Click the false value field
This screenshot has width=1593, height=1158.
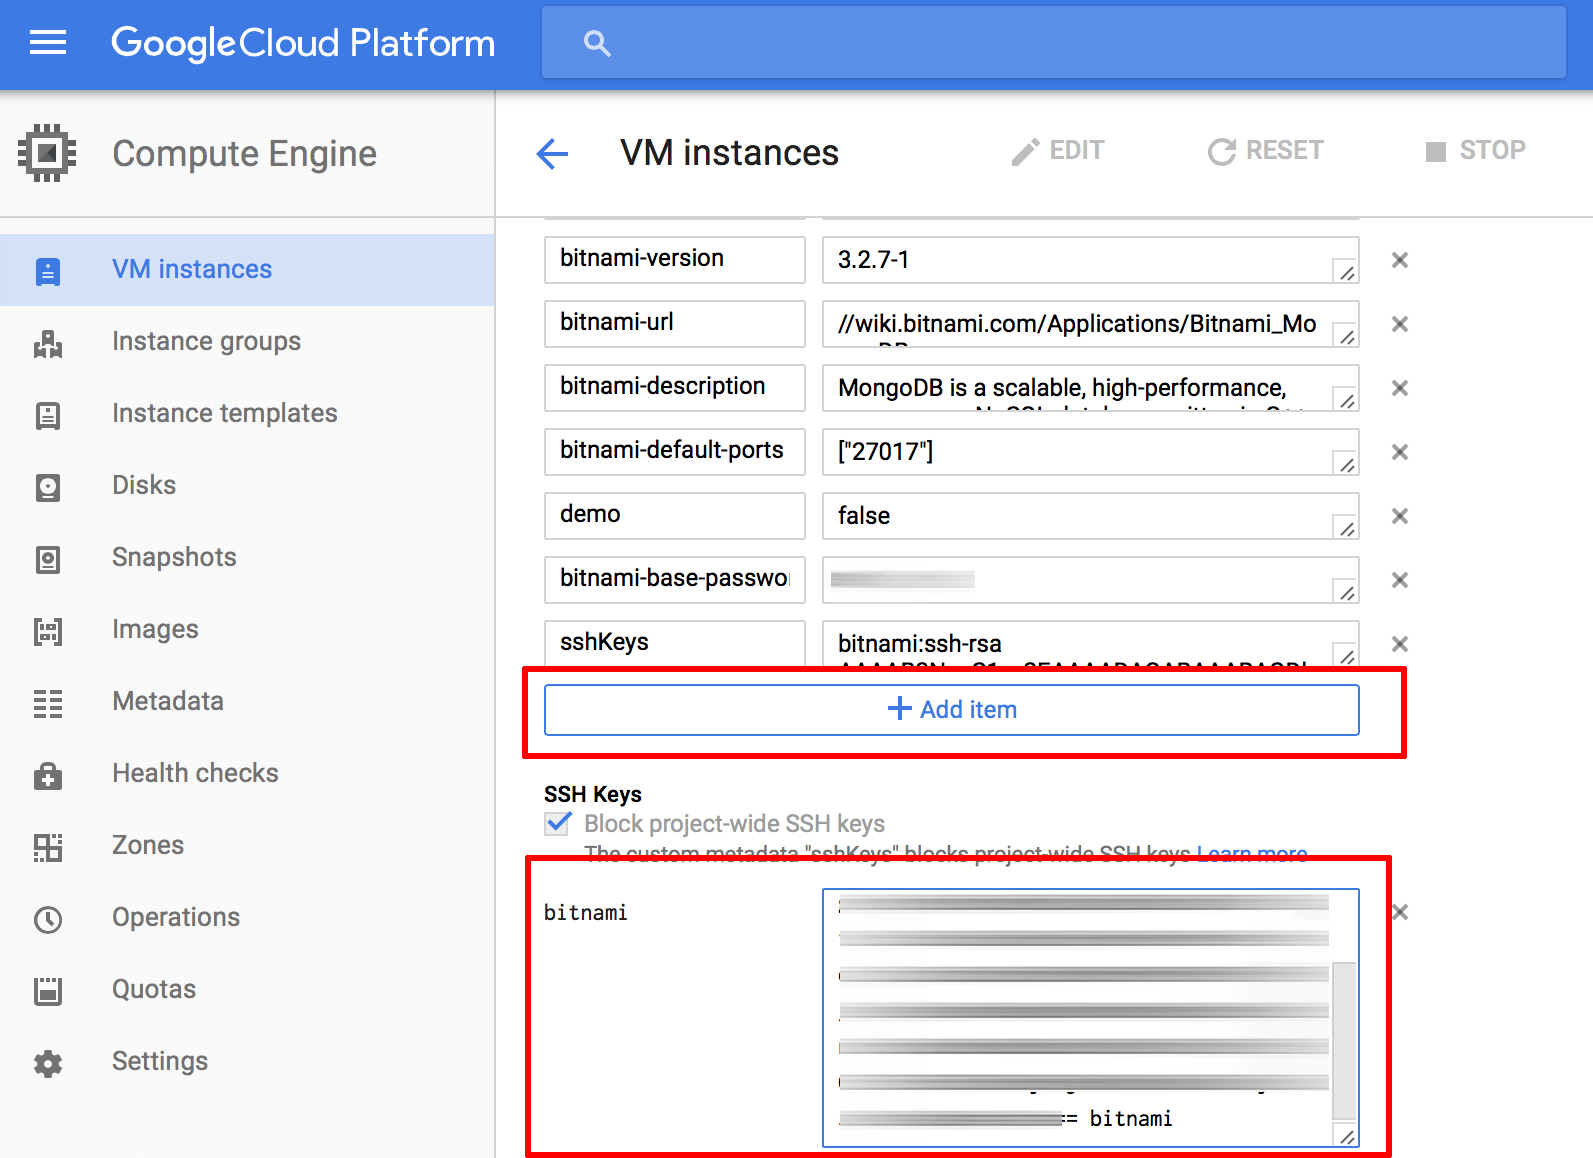click(x=1091, y=516)
